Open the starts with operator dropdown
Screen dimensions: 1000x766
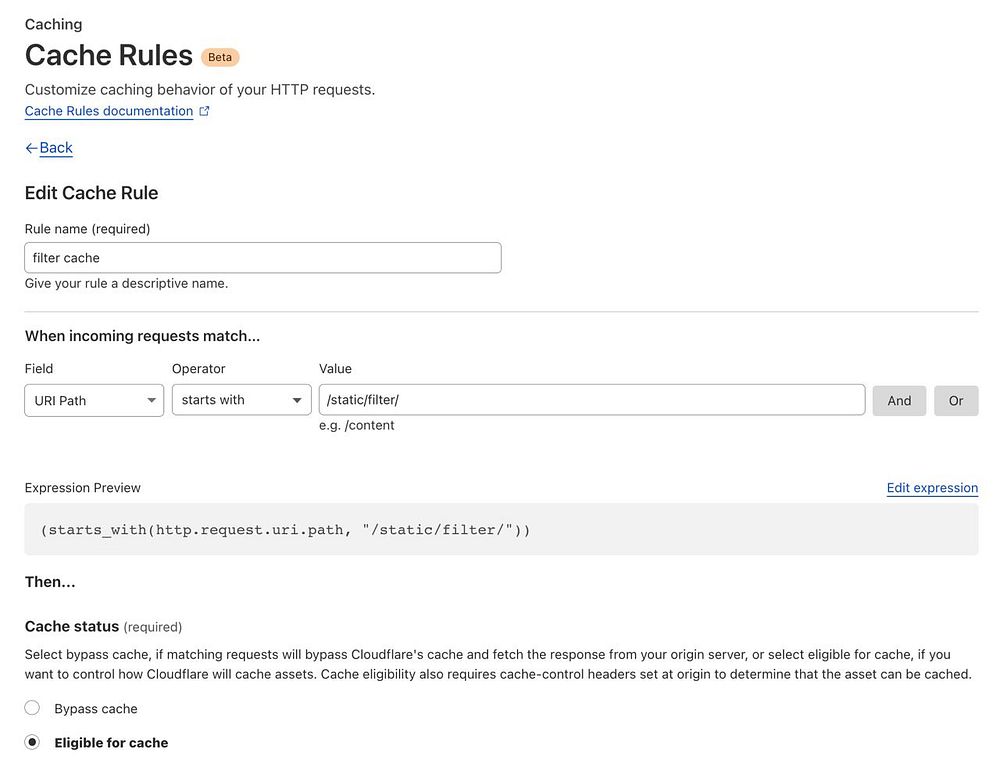[x=240, y=401]
